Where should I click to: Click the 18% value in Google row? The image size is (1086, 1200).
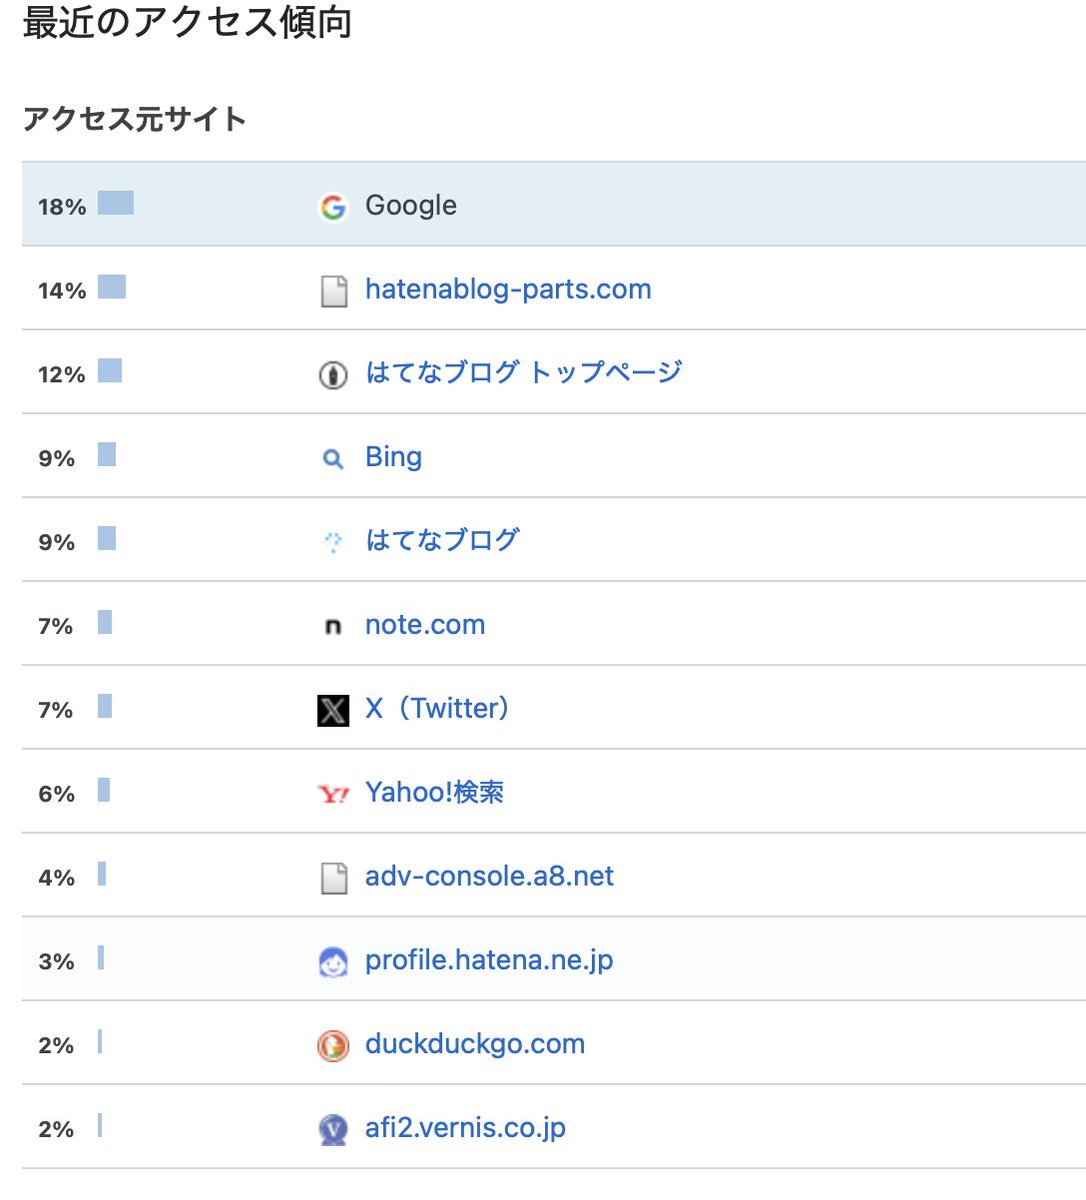(62, 207)
